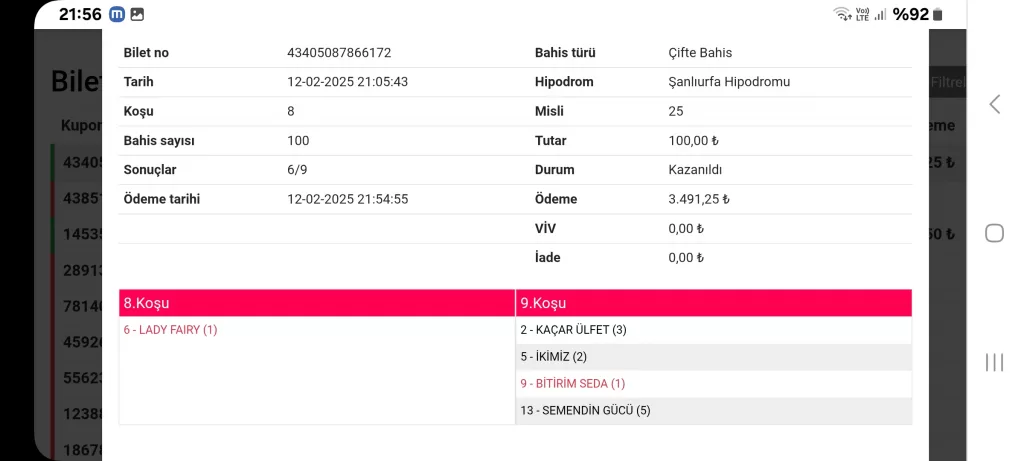Tap the mobile signal strength icon
The image size is (1024, 461).
tap(880, 14)
